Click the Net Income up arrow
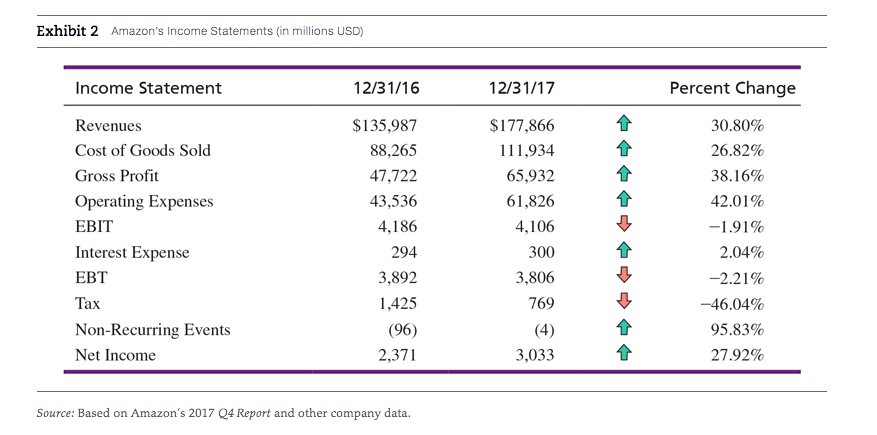This screenshot has height=435, width=877. (623, 355)
